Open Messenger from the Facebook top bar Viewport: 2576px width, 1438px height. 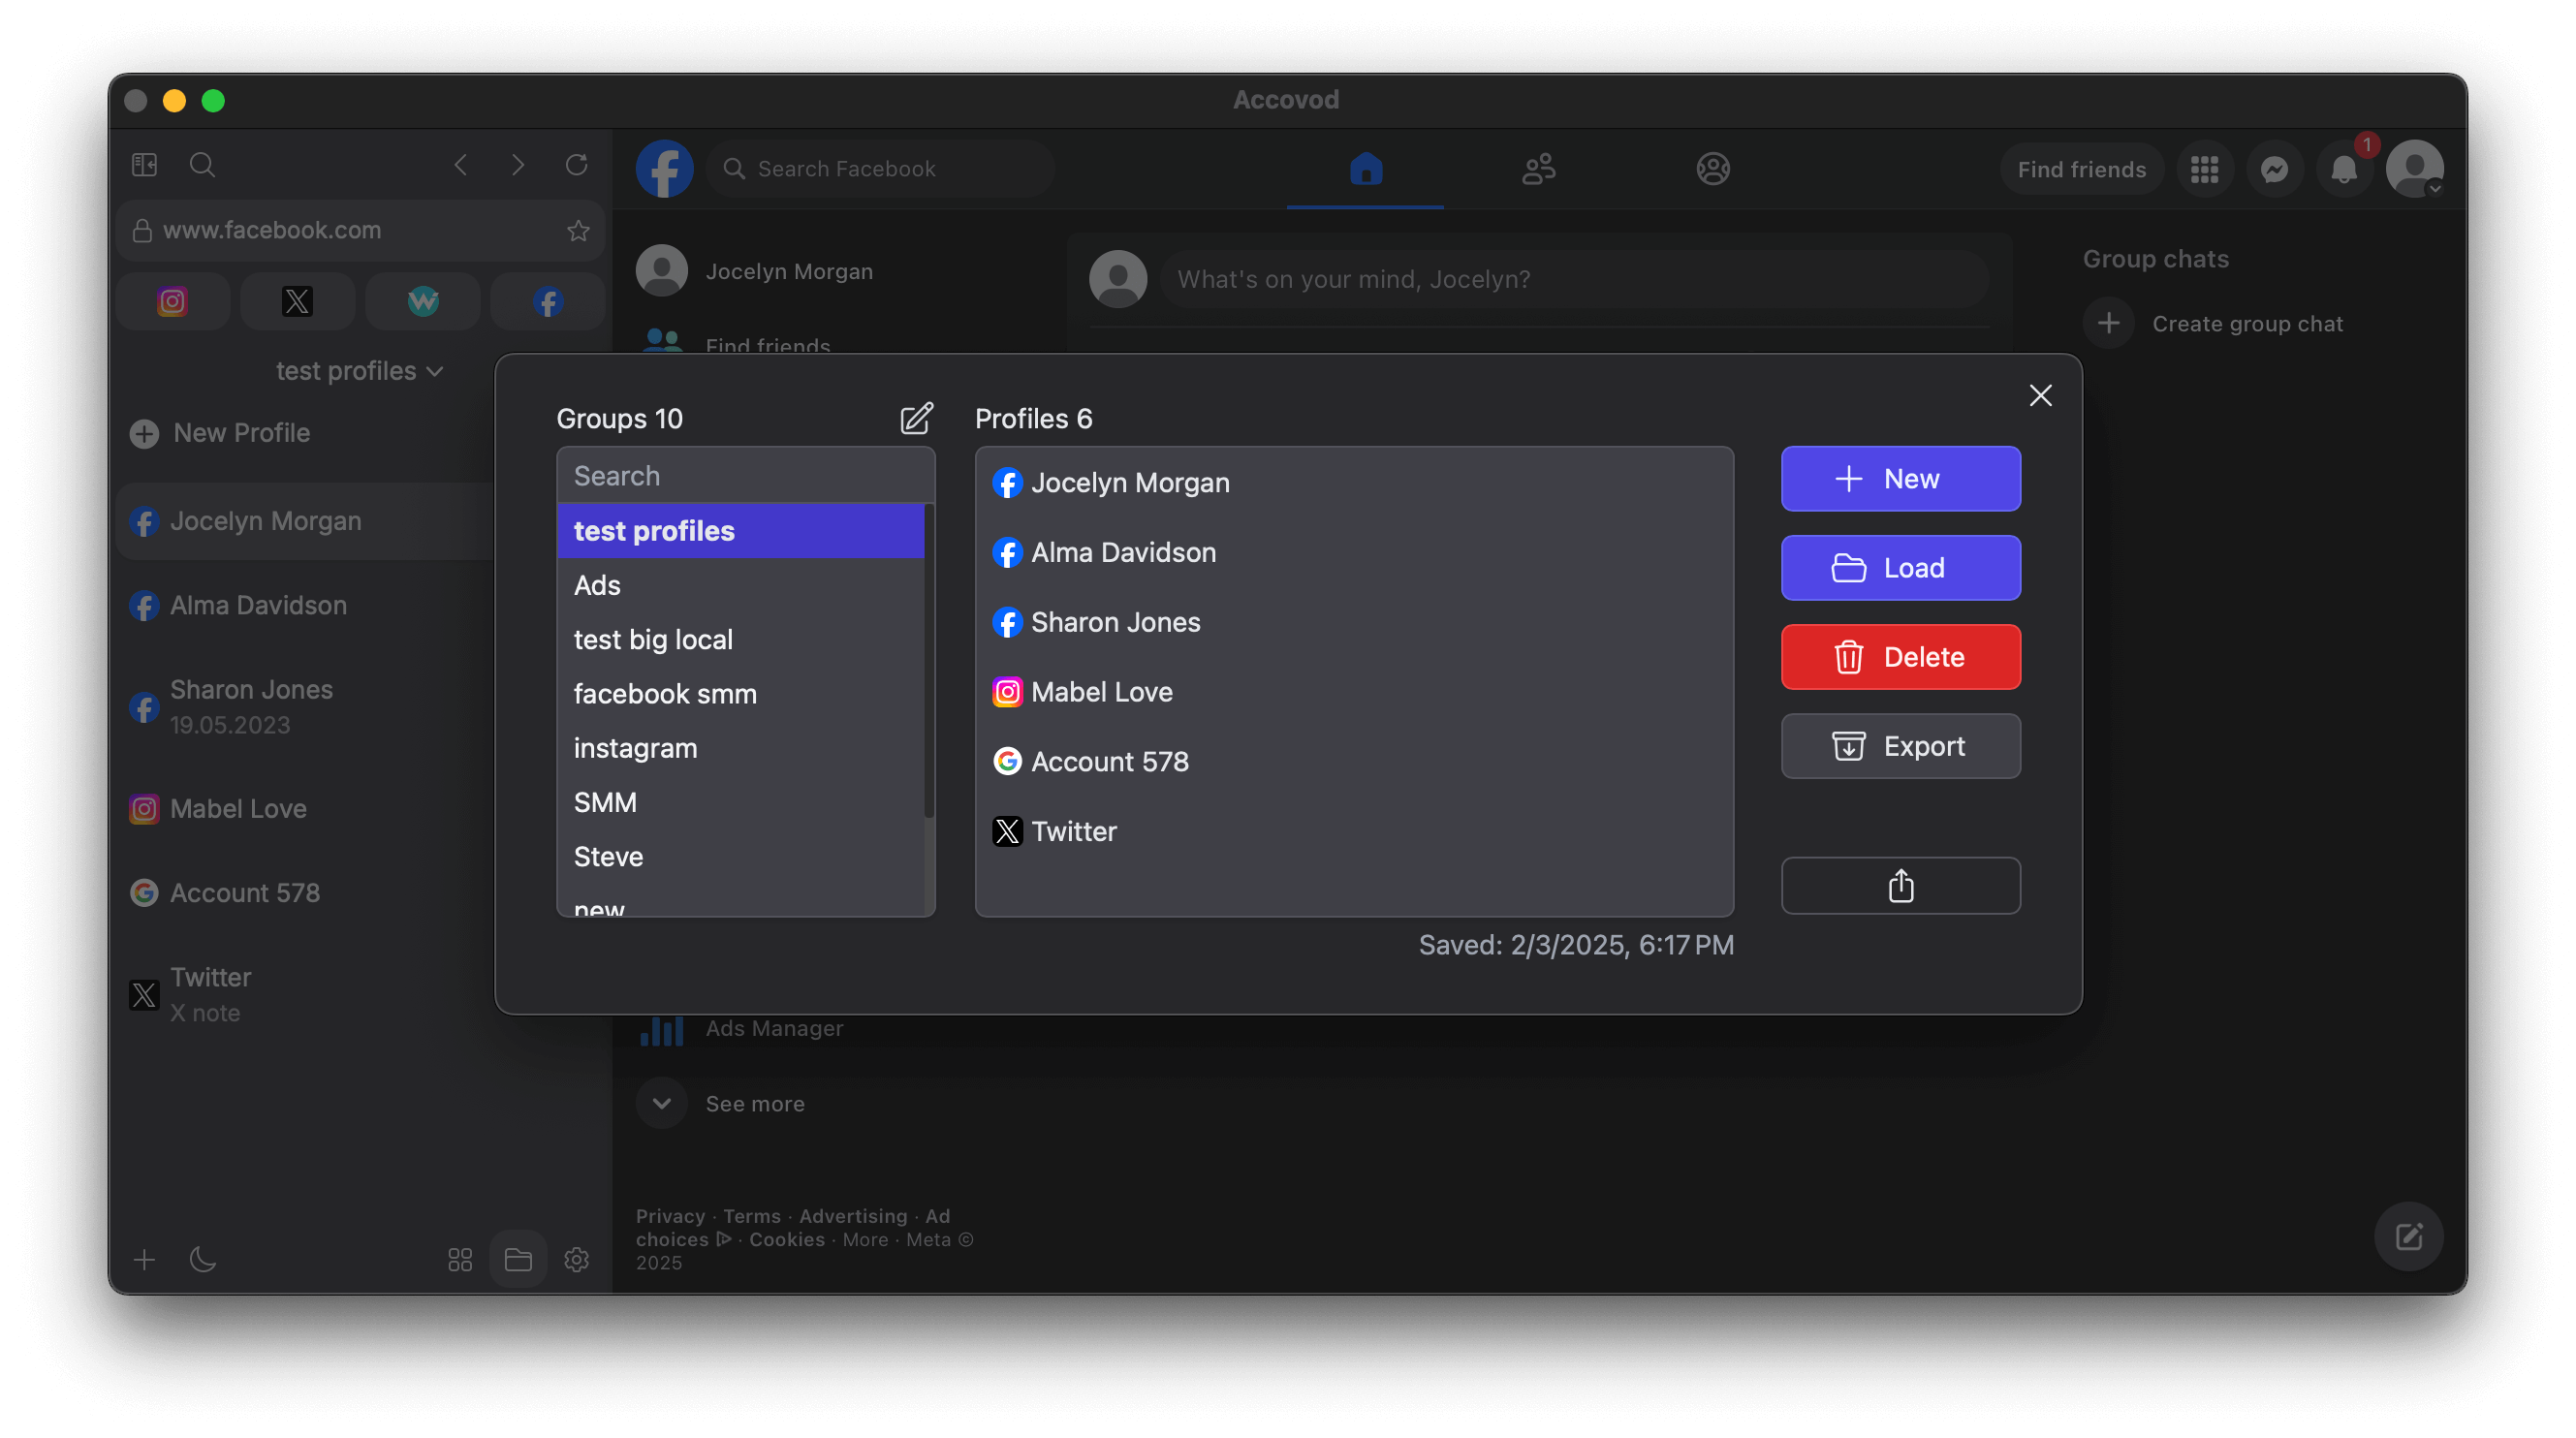2276,168
